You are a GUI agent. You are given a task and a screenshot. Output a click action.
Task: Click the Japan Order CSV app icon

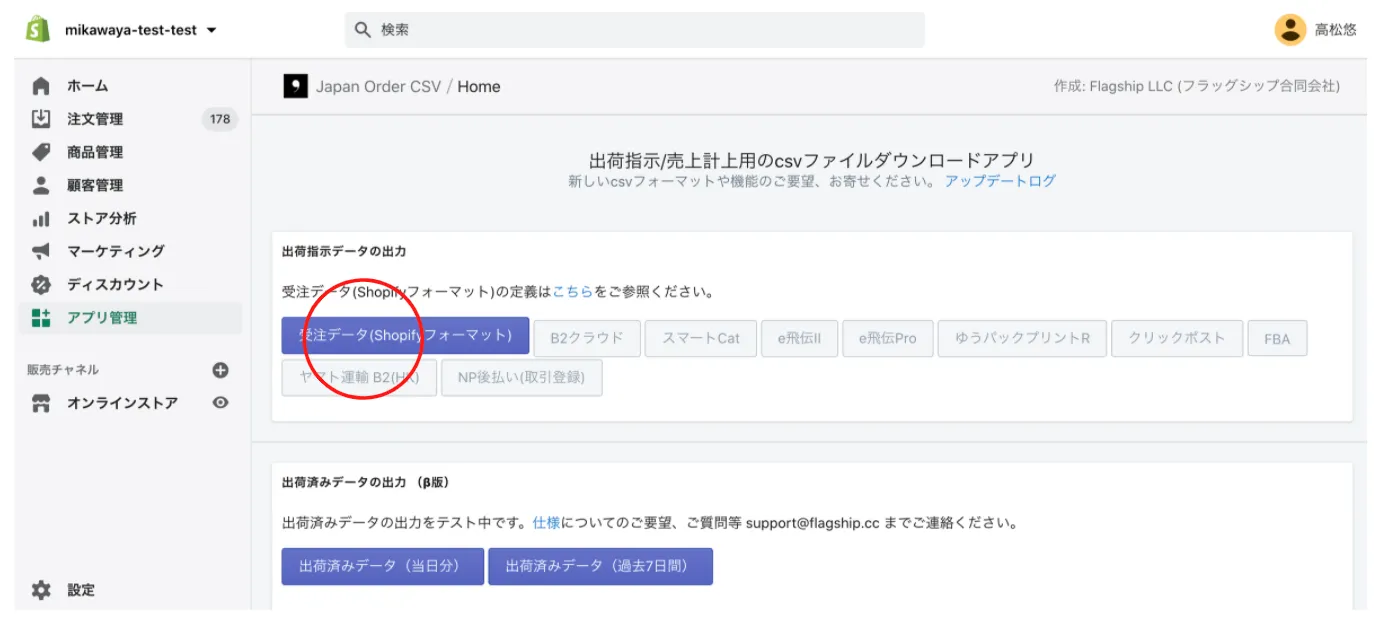coord(295,86)
